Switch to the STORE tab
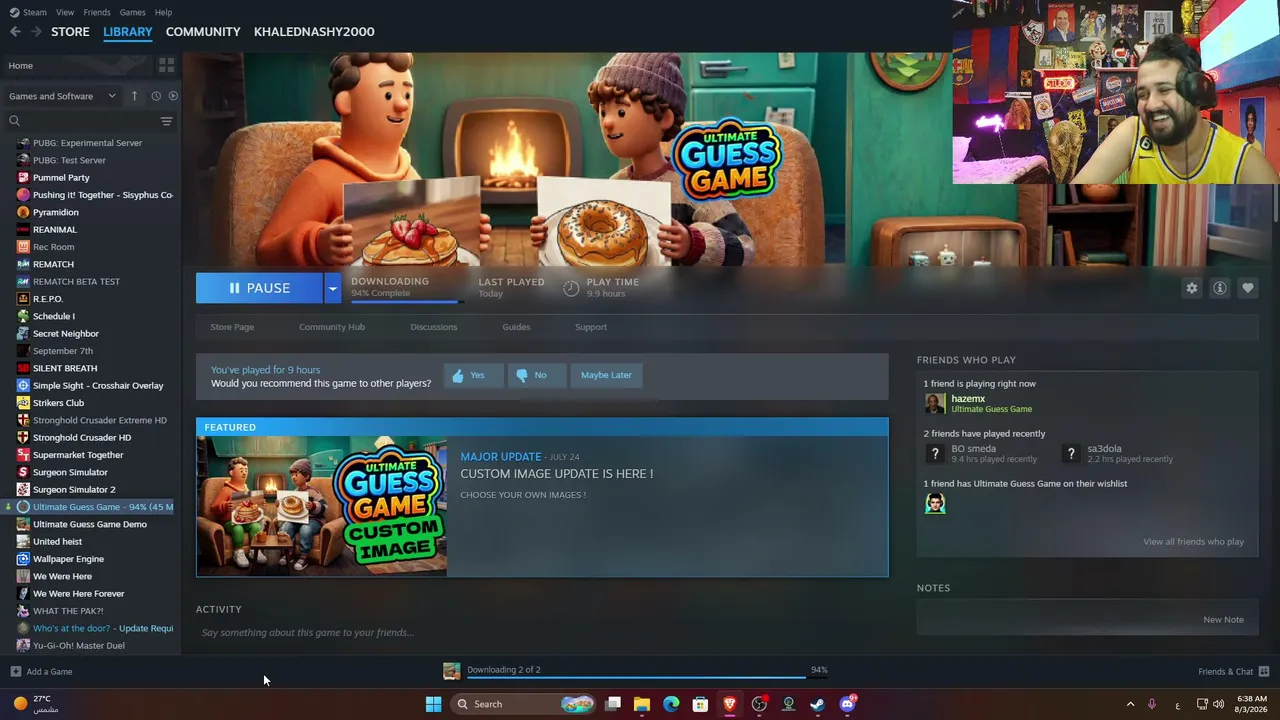This screenshot has width=1280, height=720. point(70,32)
